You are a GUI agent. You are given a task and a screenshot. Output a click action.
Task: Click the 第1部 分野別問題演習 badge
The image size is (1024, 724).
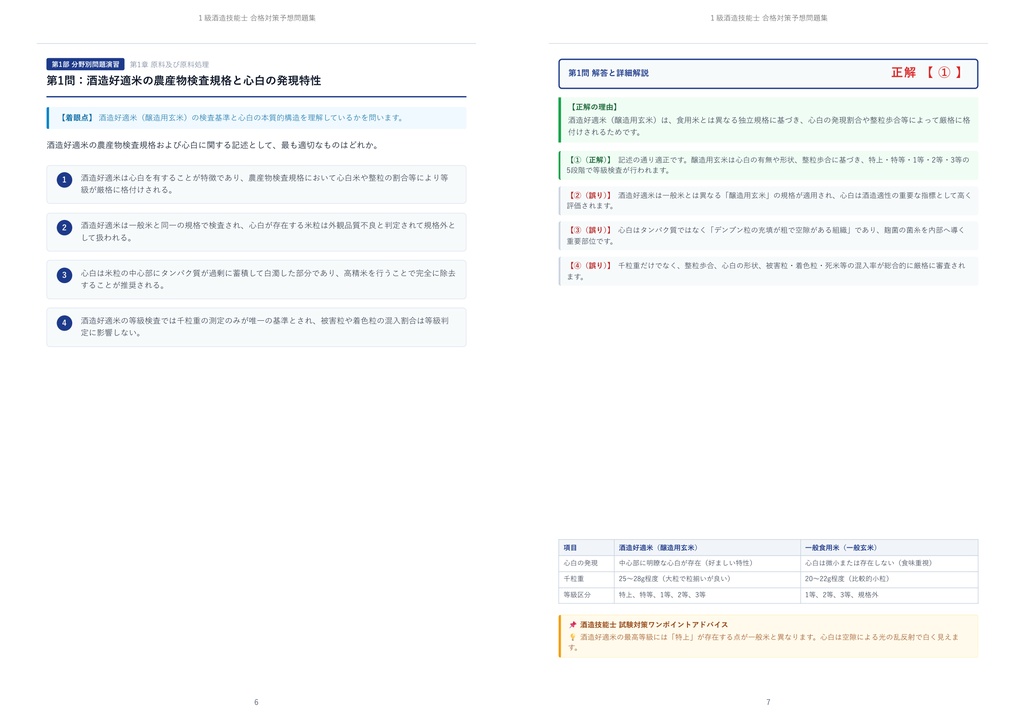(x=85, y=65)
